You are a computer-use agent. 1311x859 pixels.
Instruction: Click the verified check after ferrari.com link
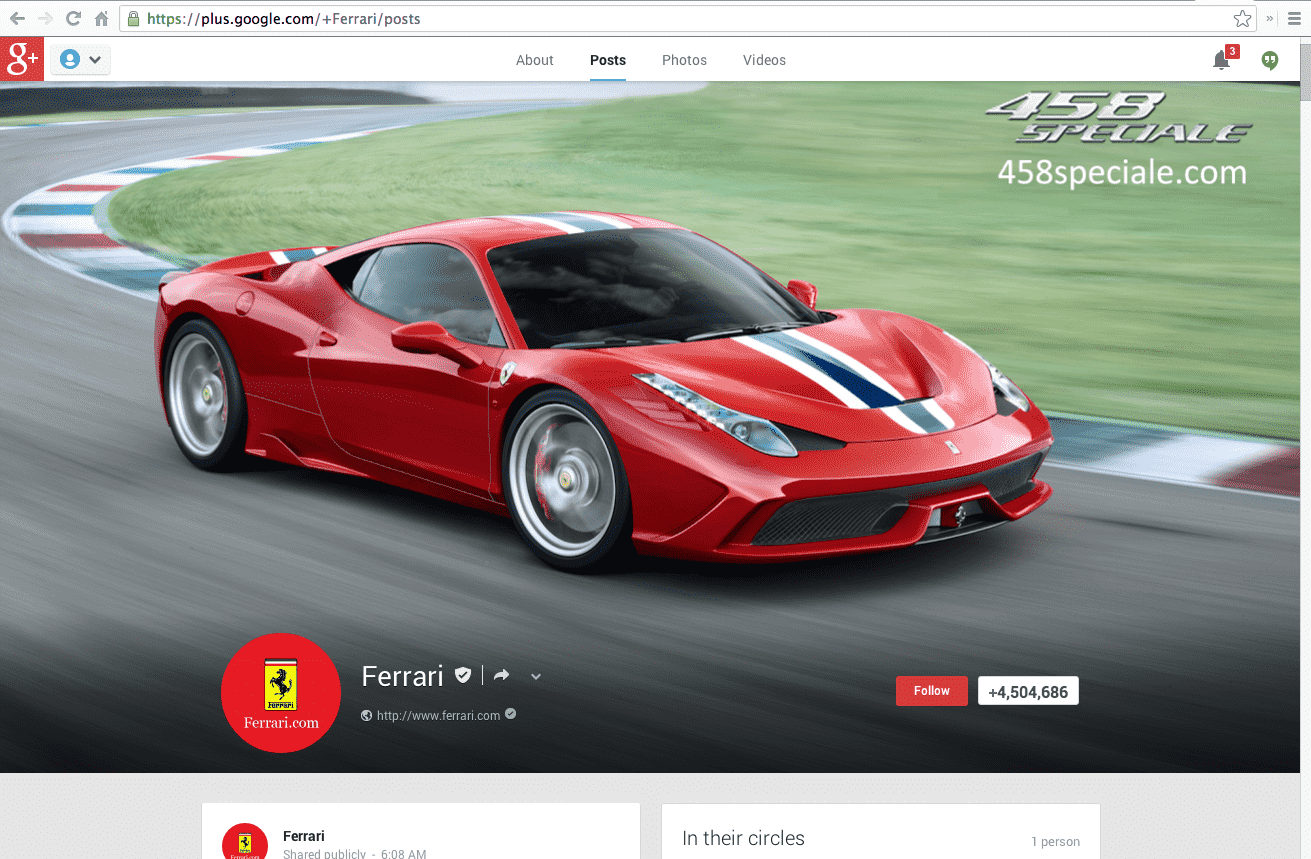tap(511, 714)
